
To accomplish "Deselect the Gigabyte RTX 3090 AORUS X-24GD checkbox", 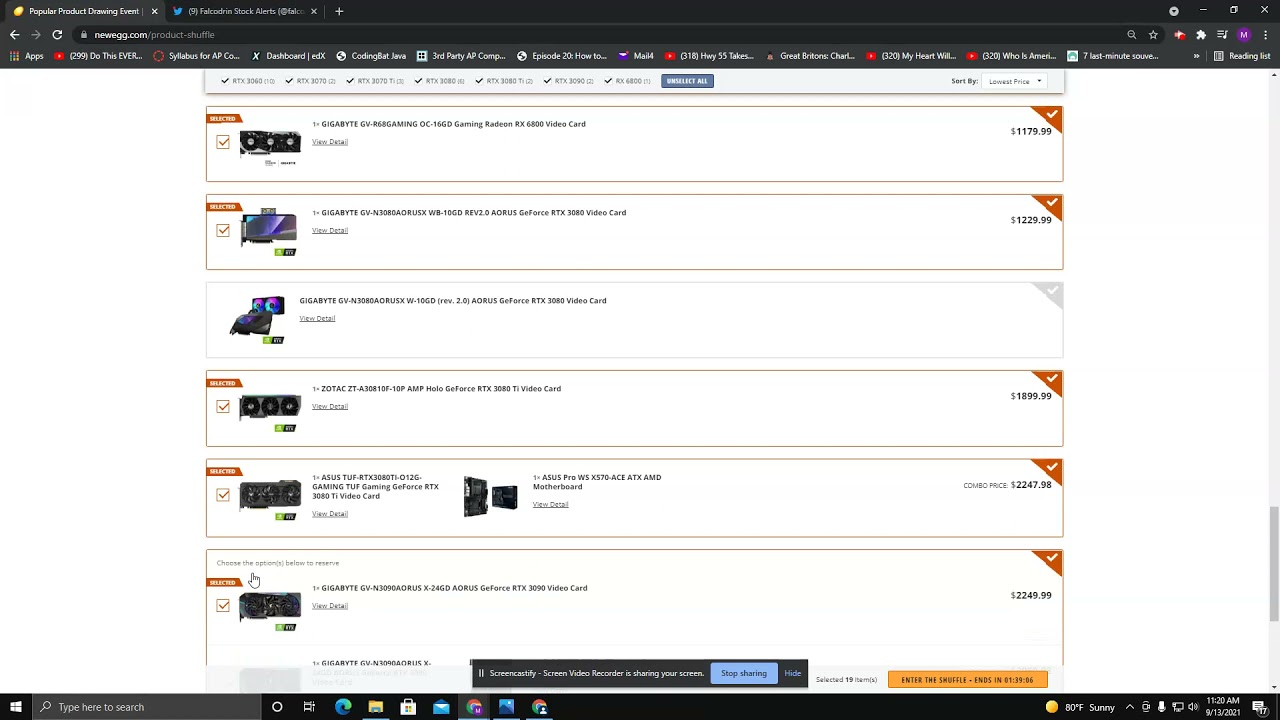I will [223, 605].
